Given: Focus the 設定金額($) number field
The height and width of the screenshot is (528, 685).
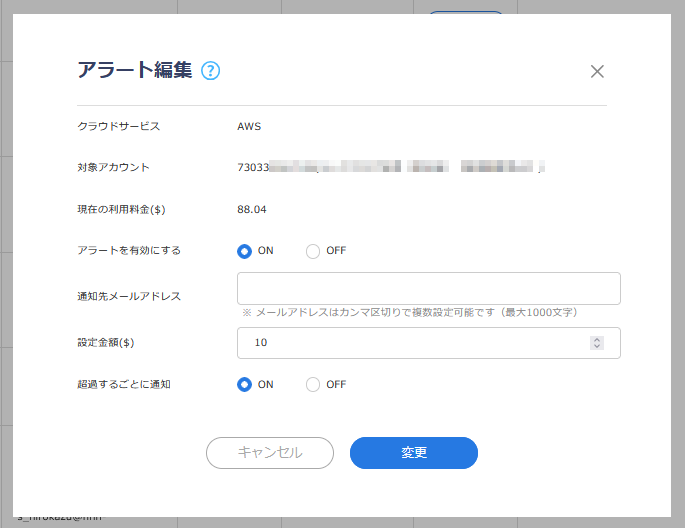Looking at the screenshot, I should coord(410,343).
